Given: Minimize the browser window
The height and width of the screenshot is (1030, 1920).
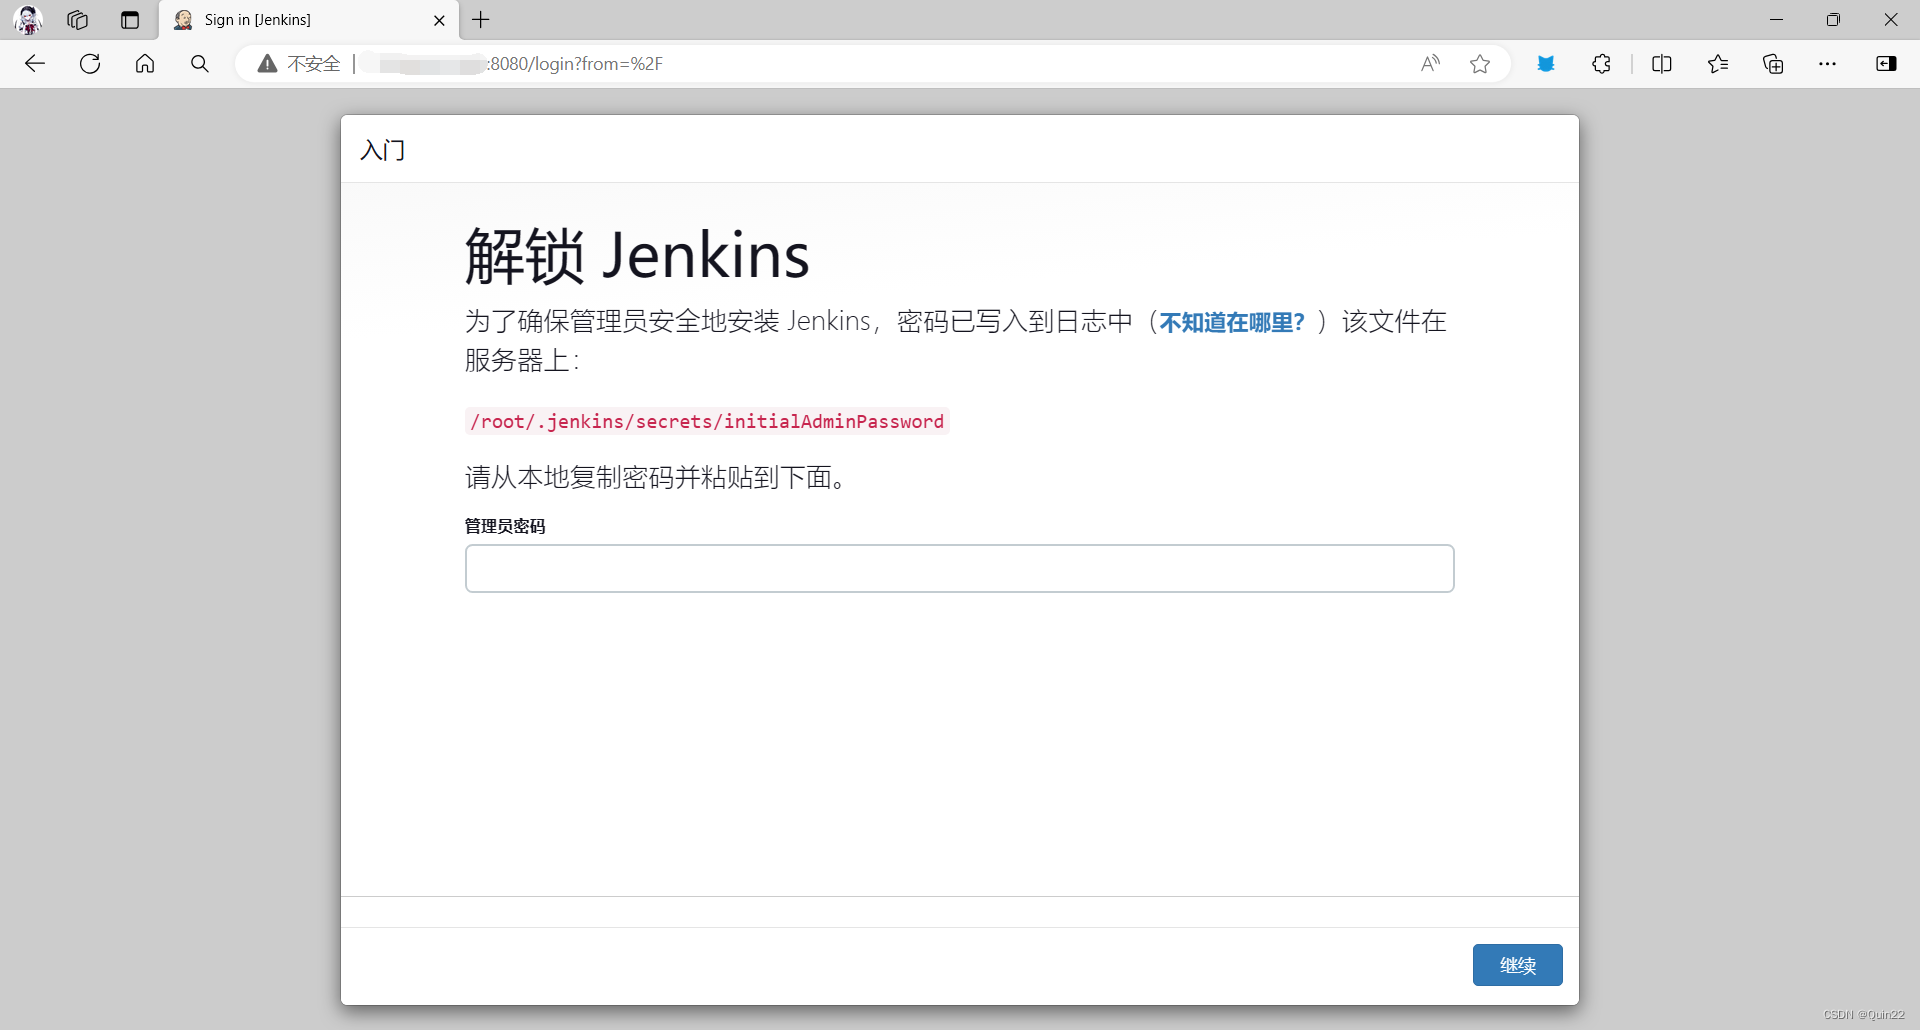Looking at the screenshot, I should pyautogui.click(x=1776, y=20).
